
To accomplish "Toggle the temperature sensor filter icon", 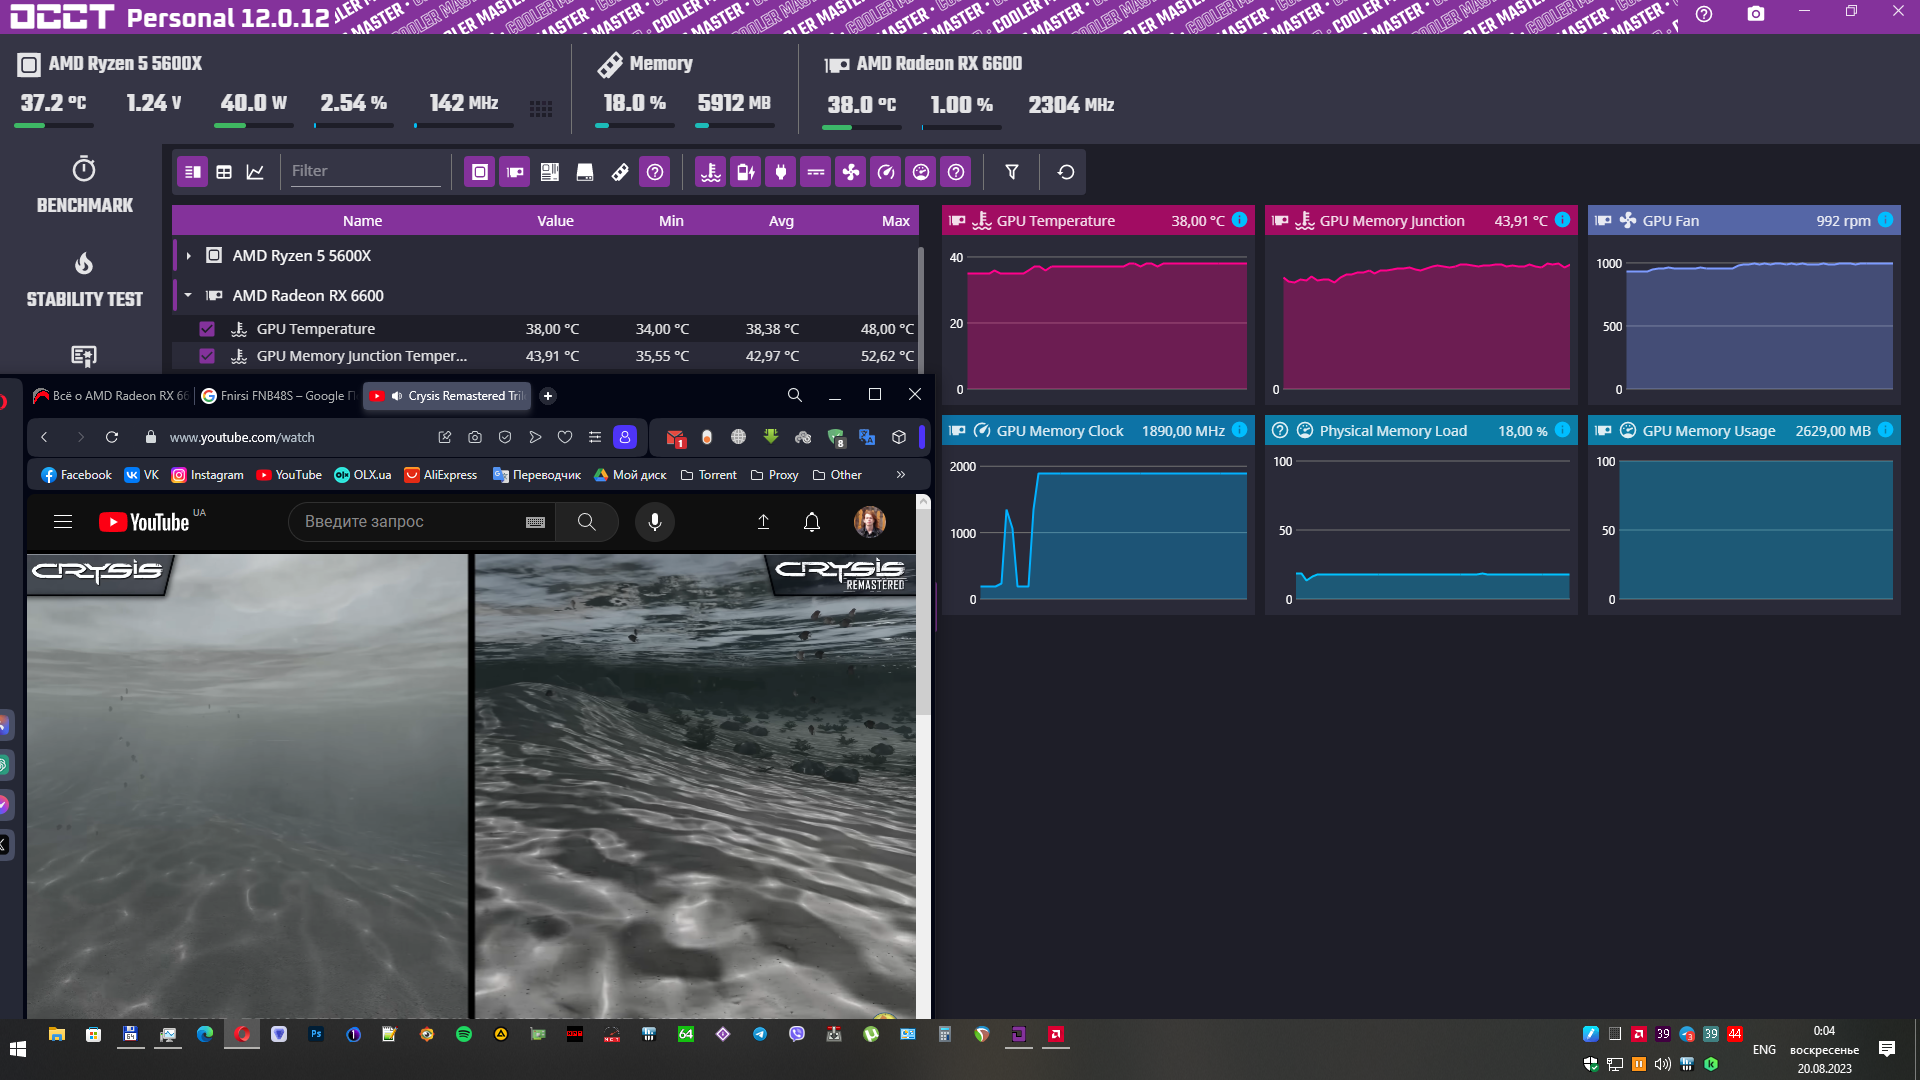I will point(710,172).
